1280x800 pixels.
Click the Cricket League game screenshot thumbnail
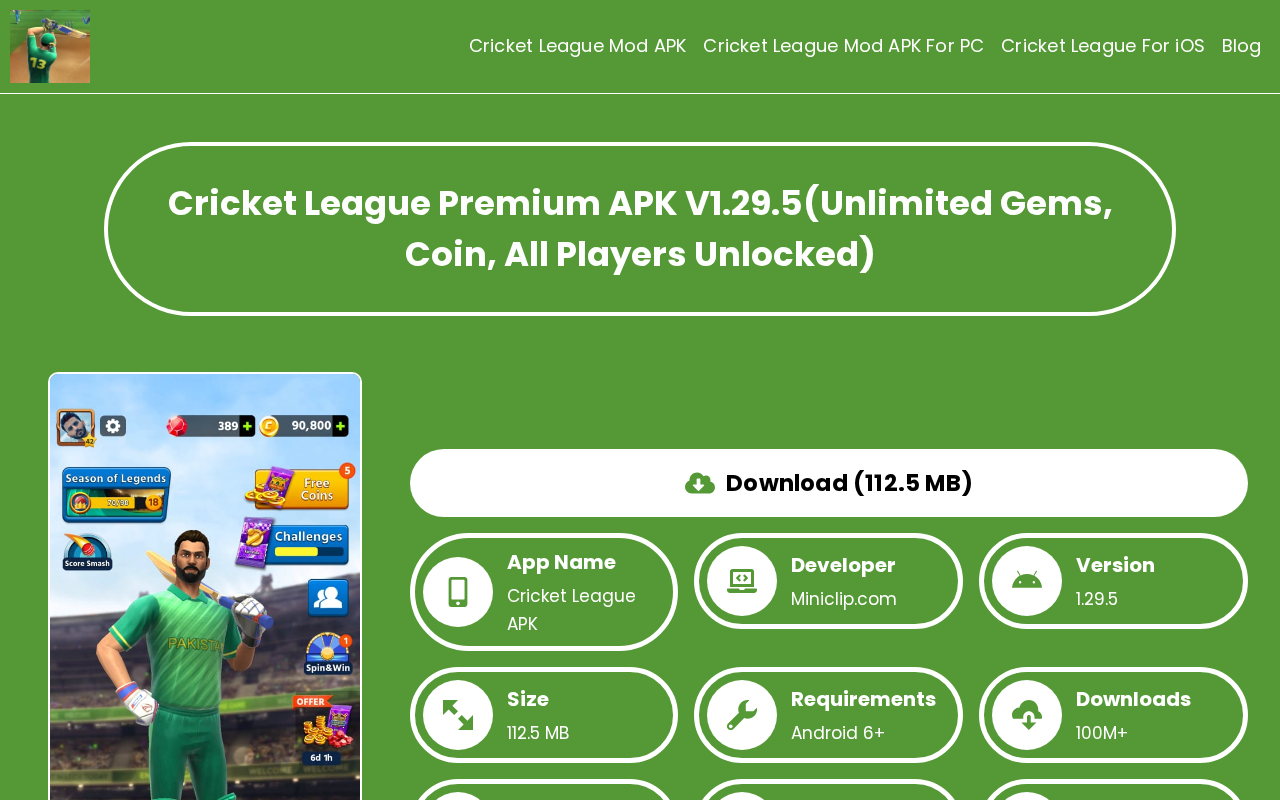pyautogui.click(x=205, y=587)
